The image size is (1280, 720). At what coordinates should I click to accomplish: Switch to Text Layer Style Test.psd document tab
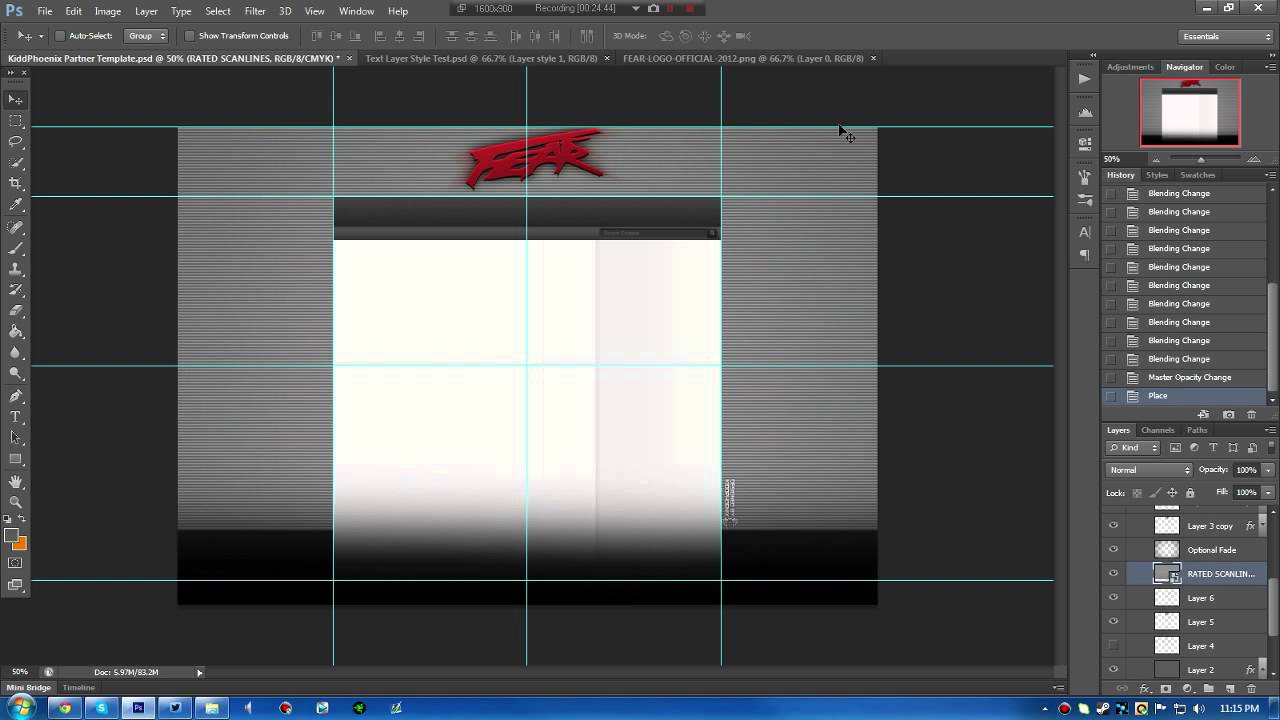click(x=481, y=58)
